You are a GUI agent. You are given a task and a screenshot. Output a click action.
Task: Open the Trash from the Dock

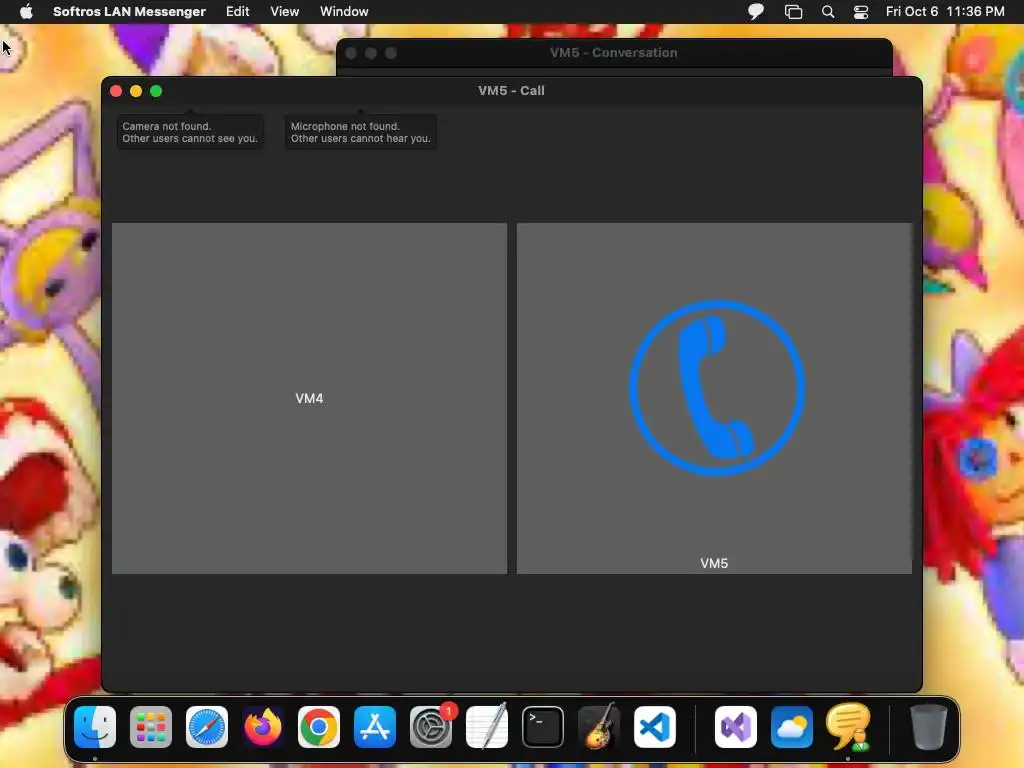click(x=929, y=727)
